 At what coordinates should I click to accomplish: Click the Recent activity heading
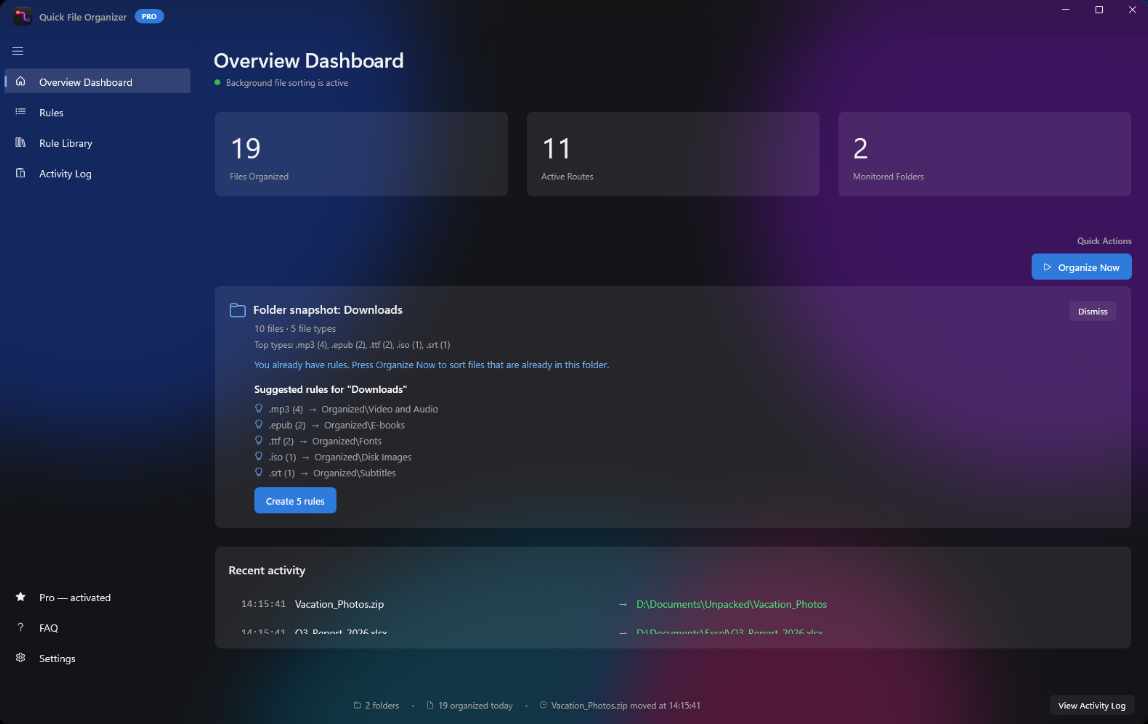point(266,570)
